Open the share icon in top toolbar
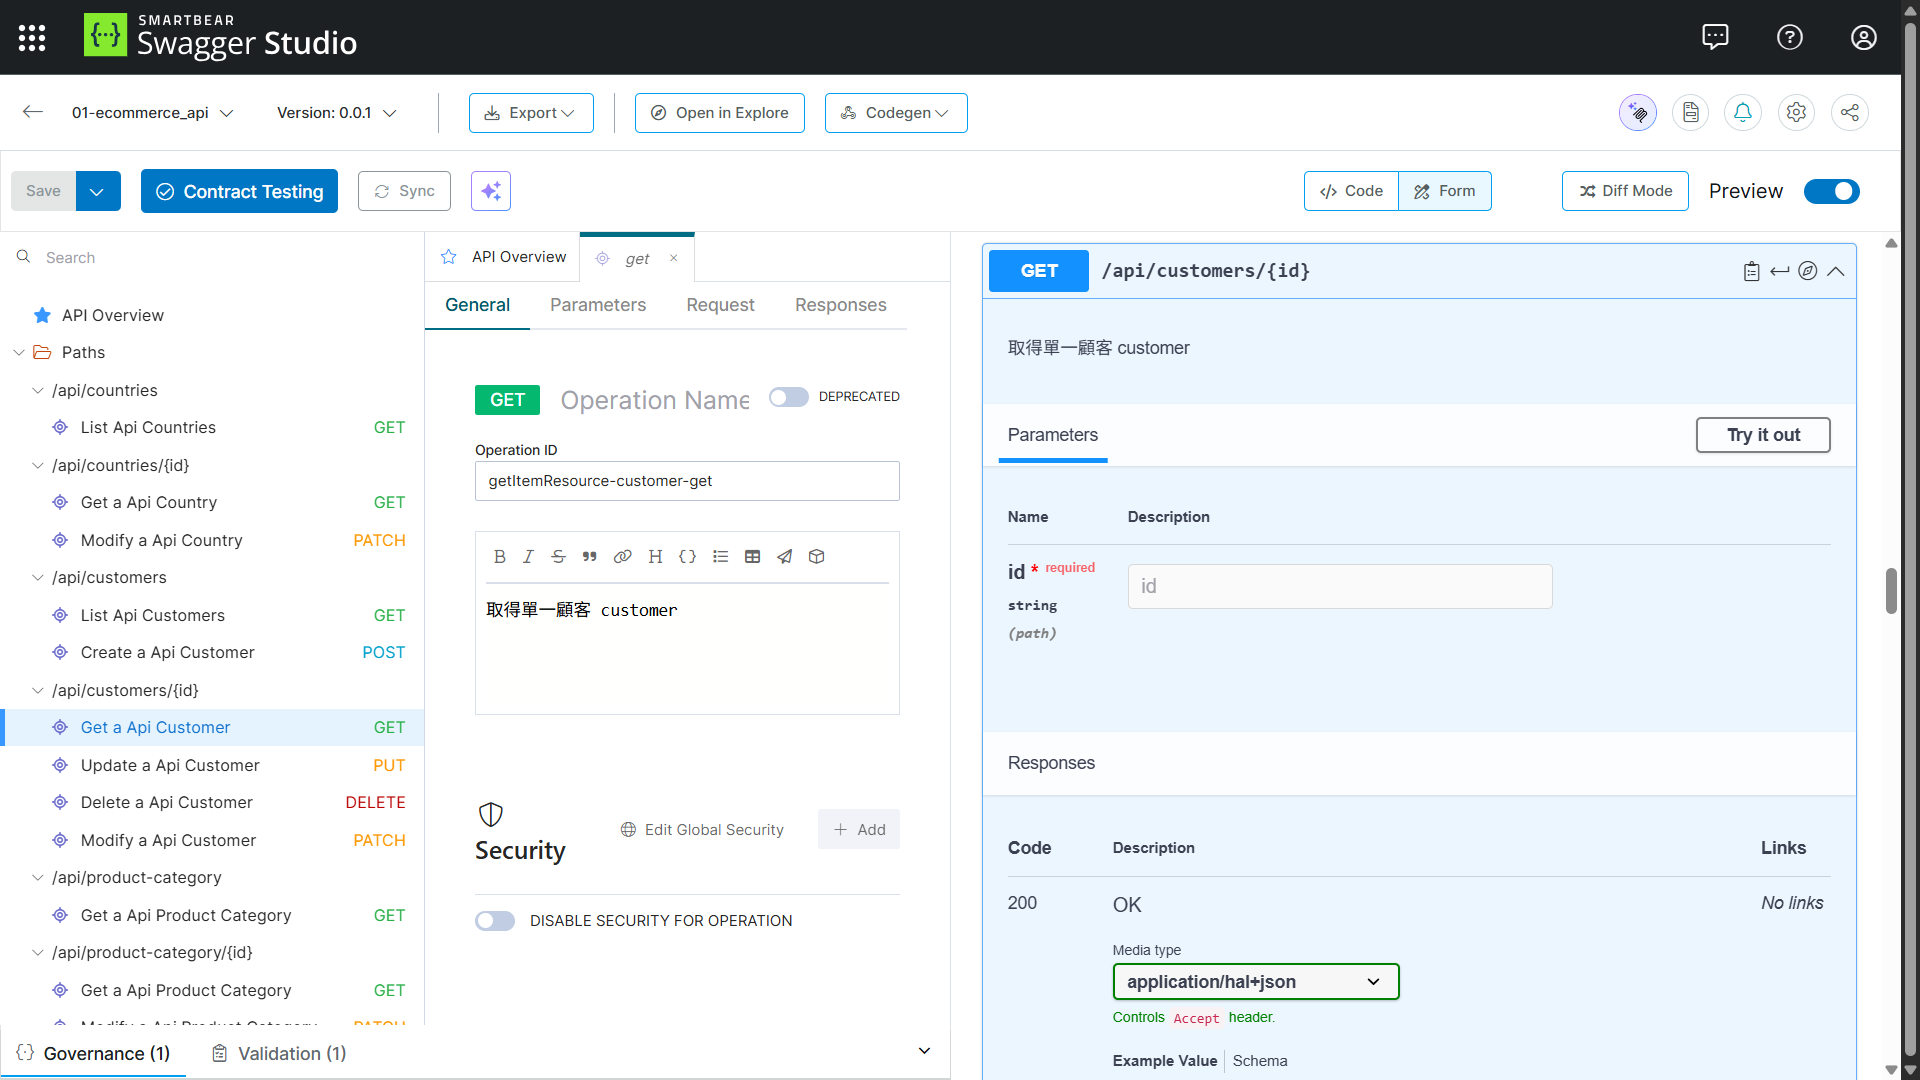The width and height of the screenshot is (1920, 1080). [x=1850, y=113]
